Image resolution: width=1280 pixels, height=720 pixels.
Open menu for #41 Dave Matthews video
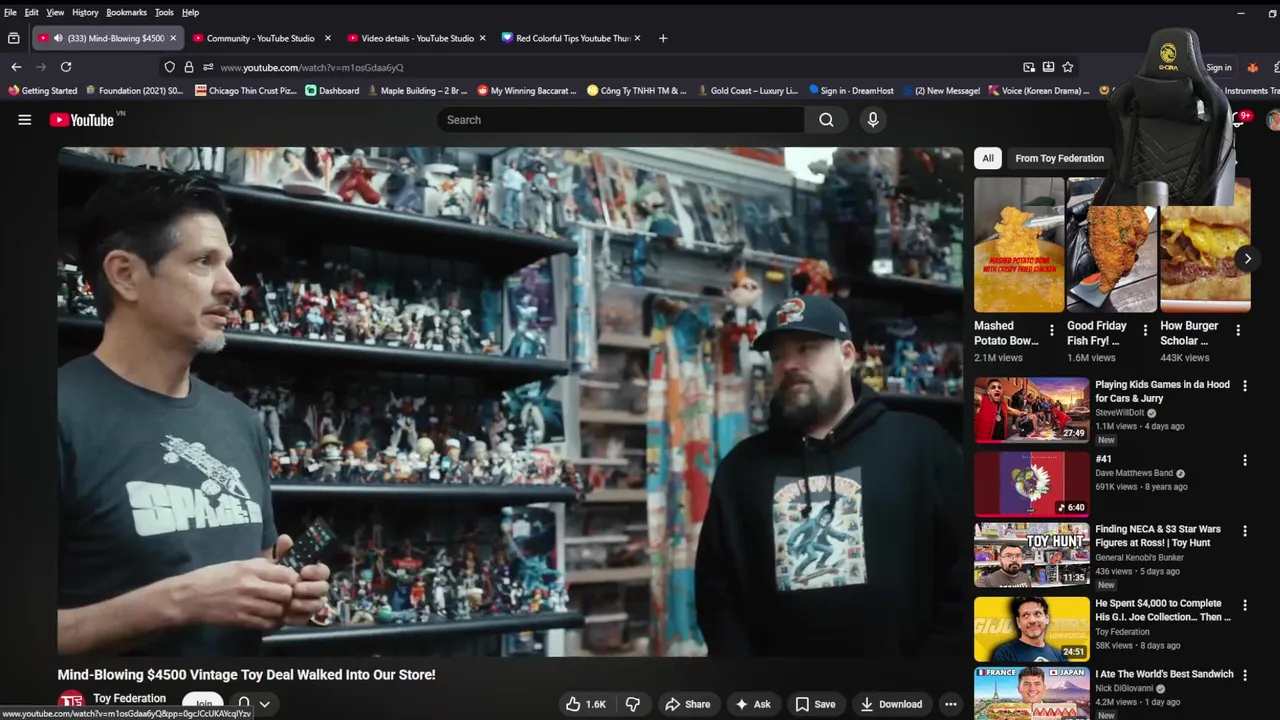[x=1245, y=461]
